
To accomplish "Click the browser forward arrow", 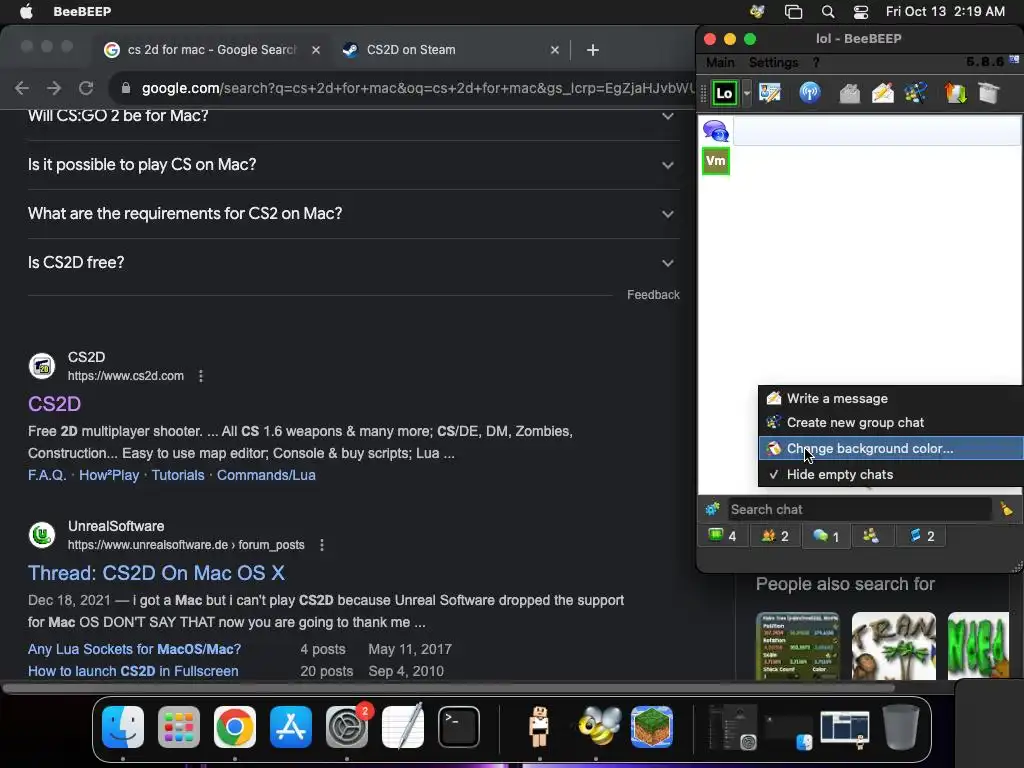I will 54,88.
